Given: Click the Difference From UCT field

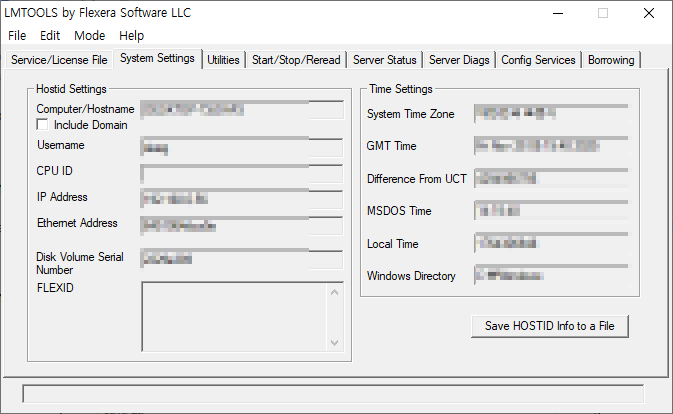Looking at the screenshot, I should pyautogui.click(x=551, y=178).
